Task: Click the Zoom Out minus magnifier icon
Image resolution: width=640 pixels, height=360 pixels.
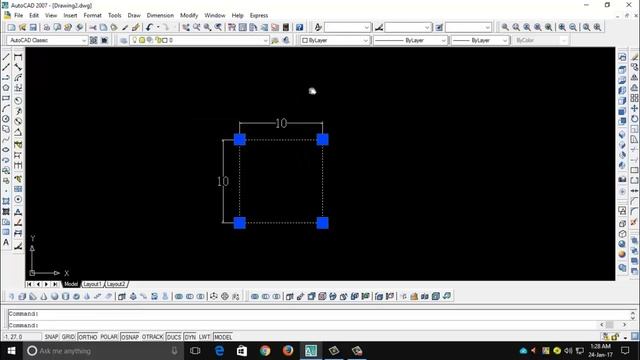Action: click(x=573, y=27)
